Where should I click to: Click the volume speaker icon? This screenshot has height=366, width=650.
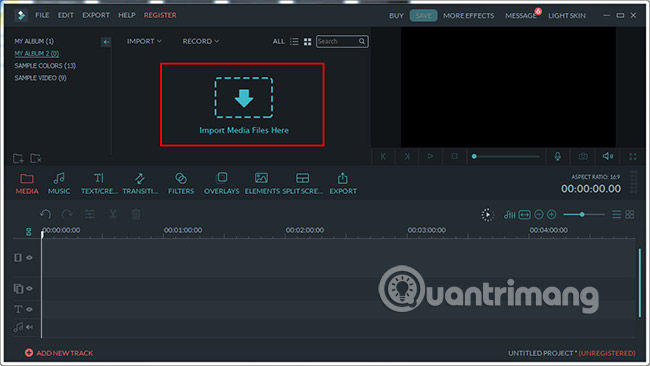pos(608,156)
